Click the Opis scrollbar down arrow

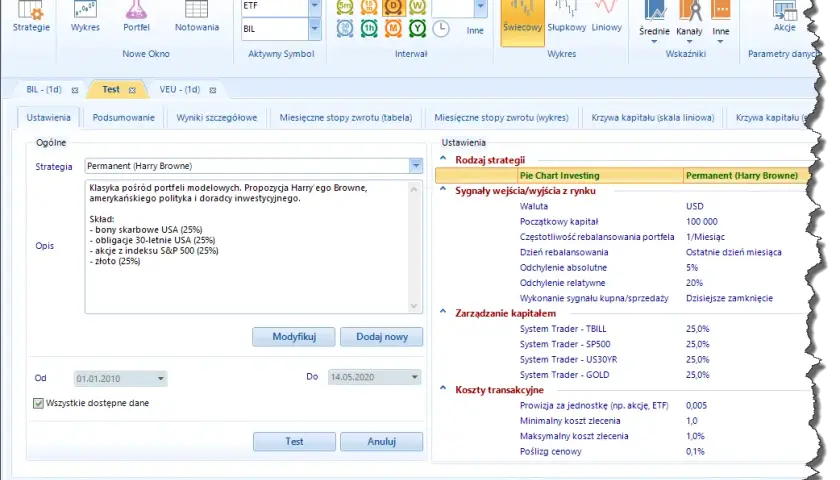pos(414,306)
